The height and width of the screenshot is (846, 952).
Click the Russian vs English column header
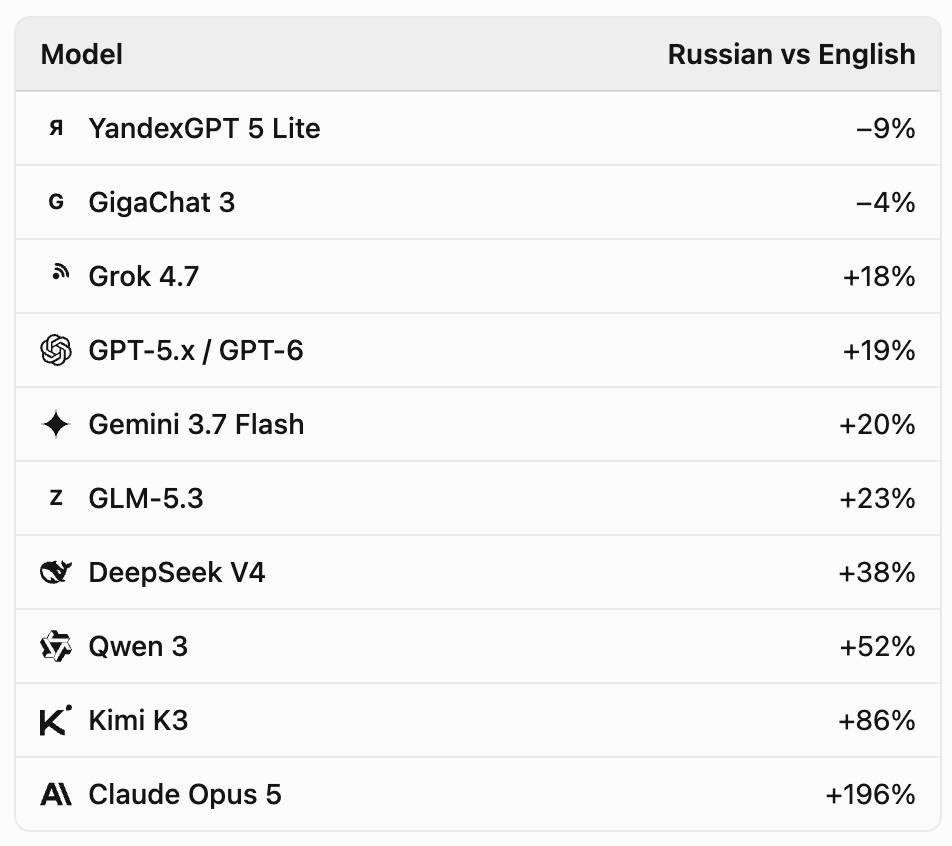click(x=792, y=54)
